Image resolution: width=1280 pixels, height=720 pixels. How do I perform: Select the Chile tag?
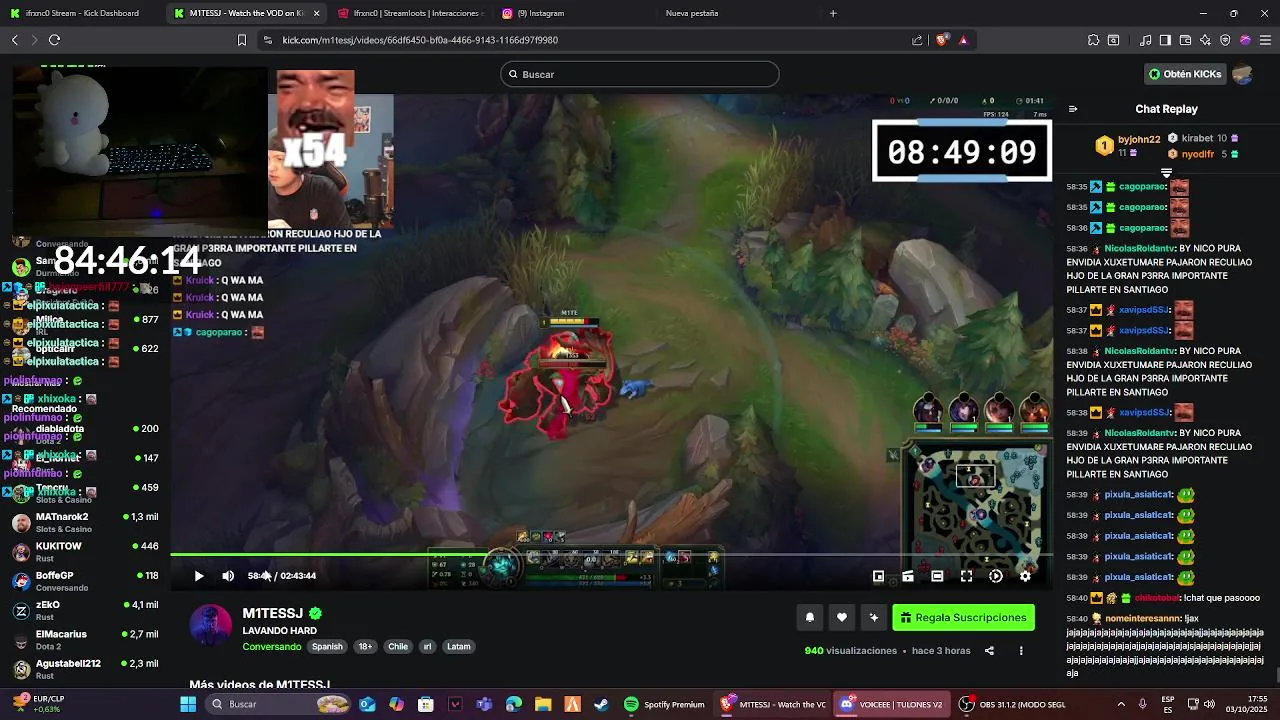(x=398, y=647)
